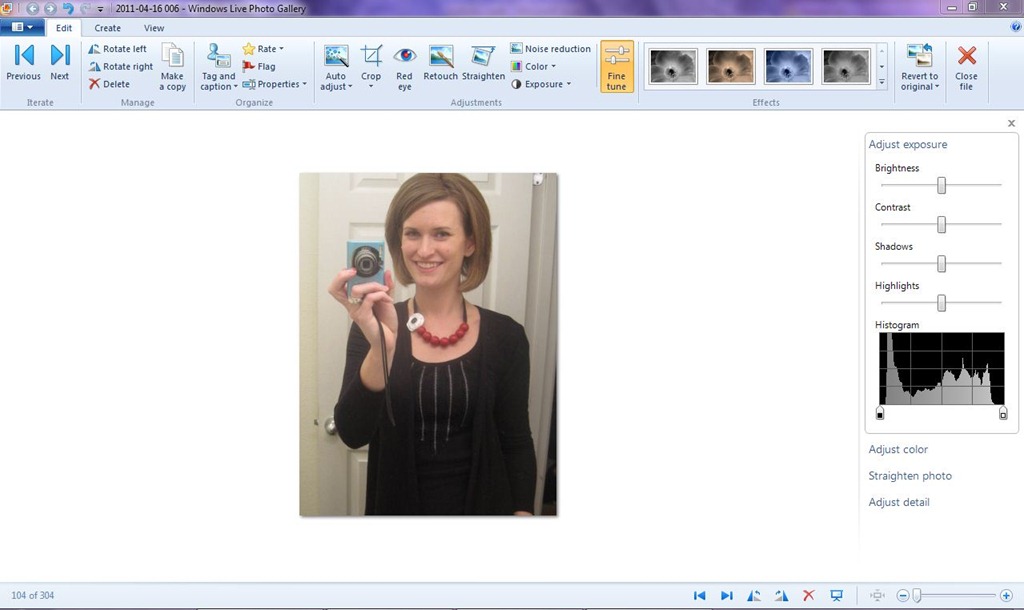1024x610 pixels.
Task: Open the Photo Gallery application menu button
Action: coord(22,27)
